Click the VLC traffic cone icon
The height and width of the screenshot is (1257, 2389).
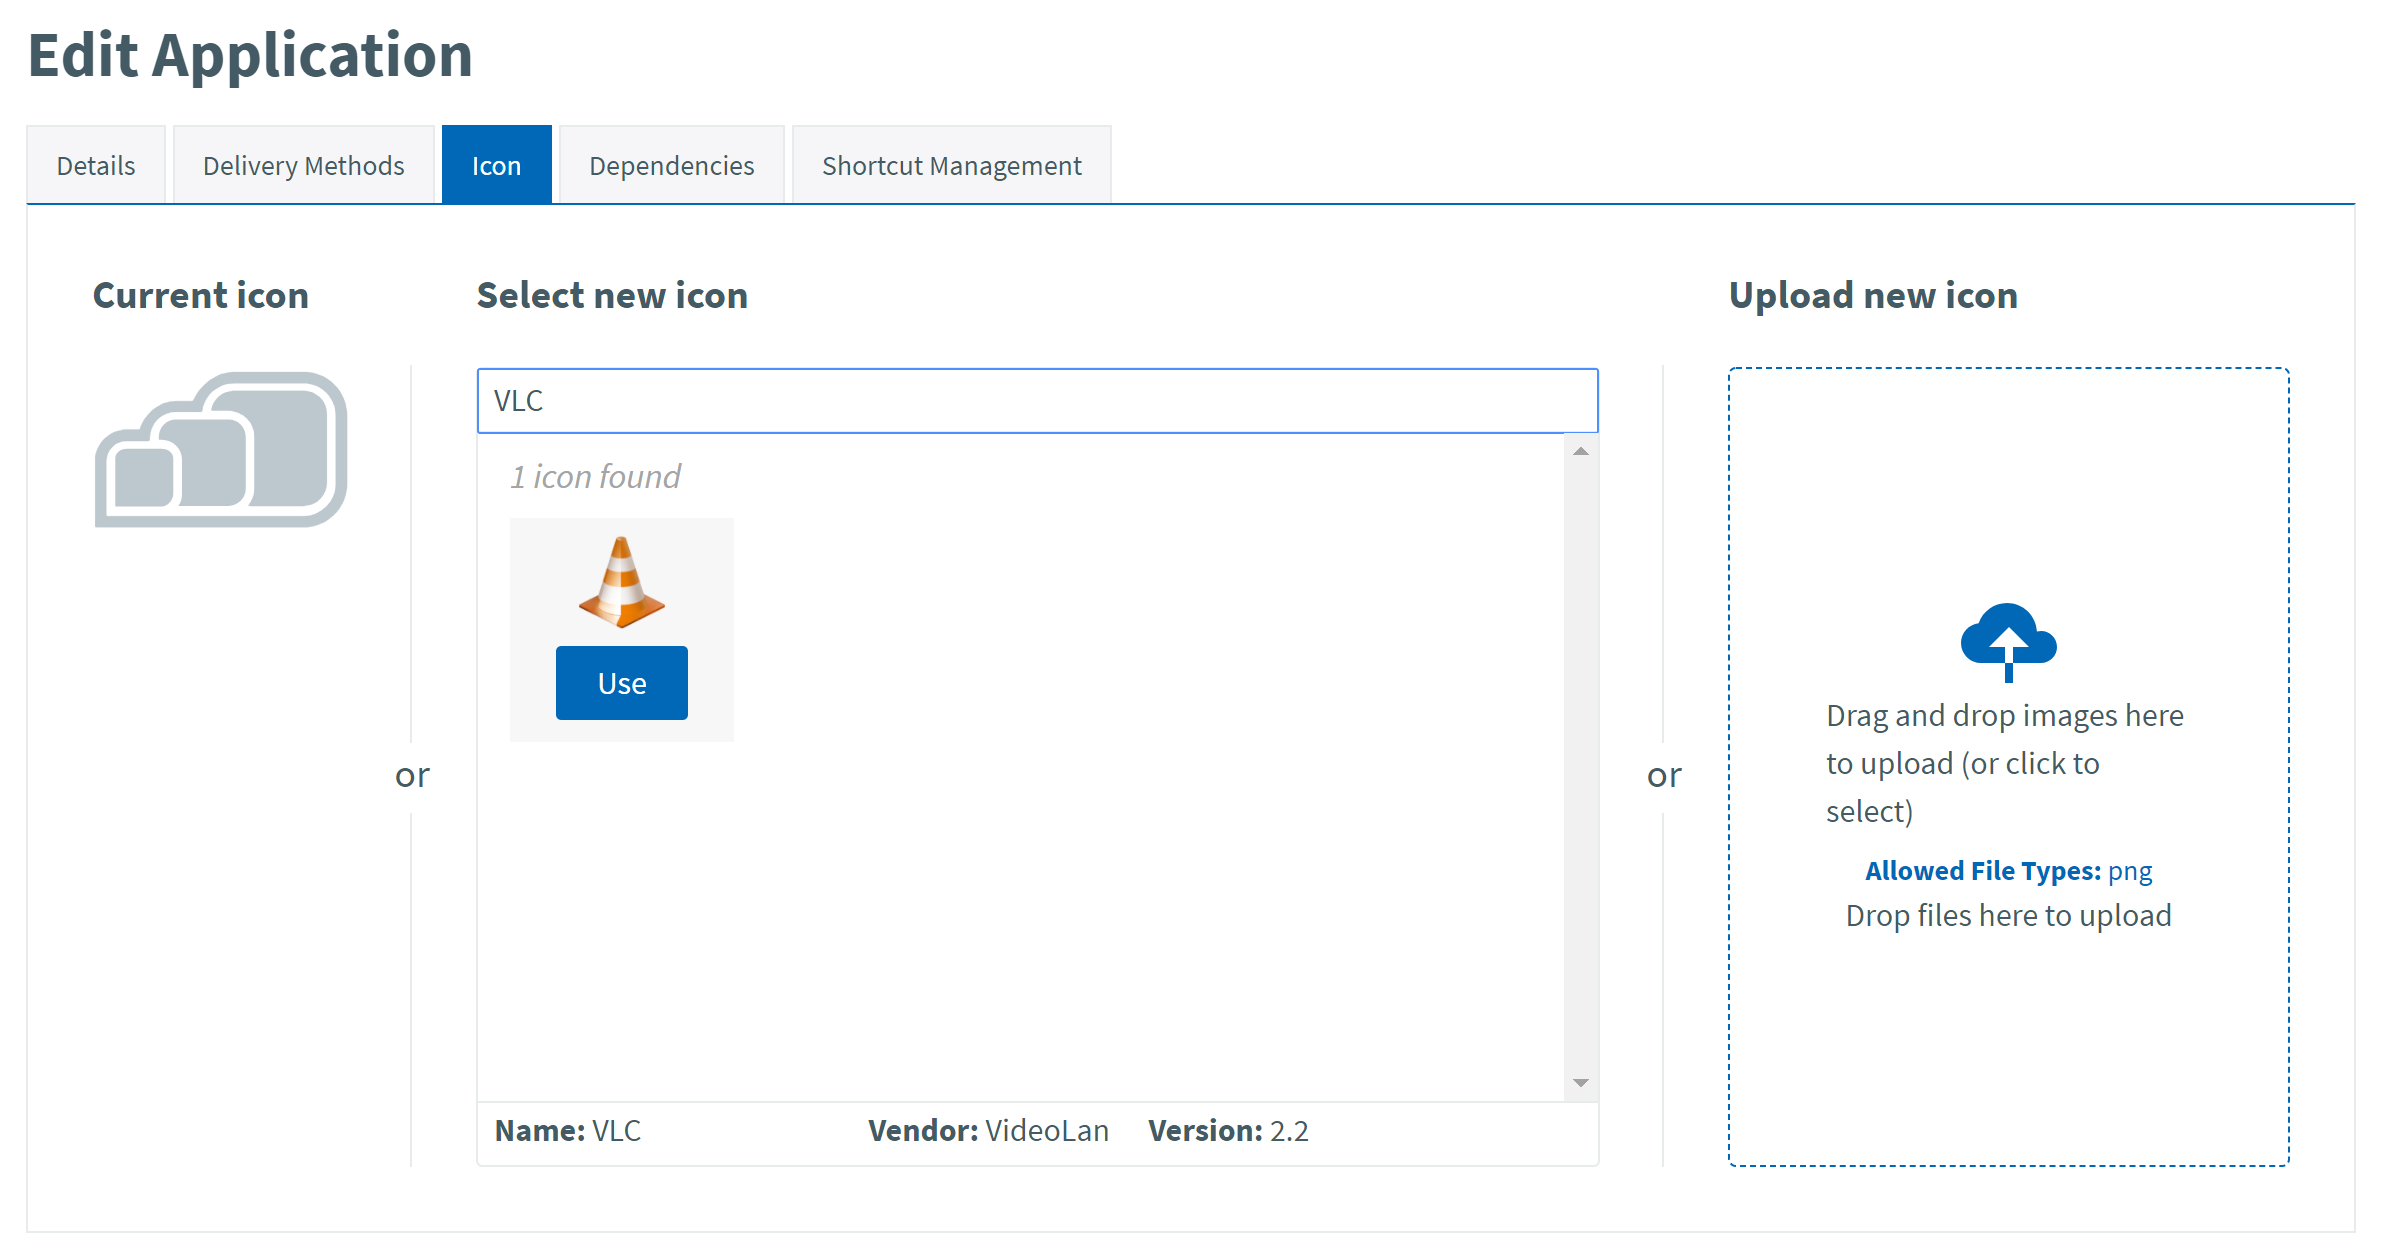[x=621, y=581]
